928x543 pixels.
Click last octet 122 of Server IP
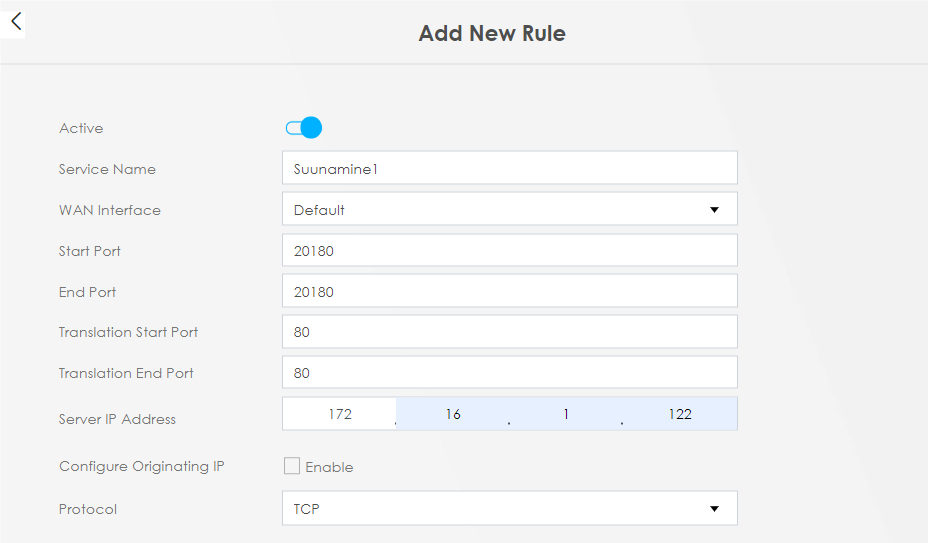[680, 414]
